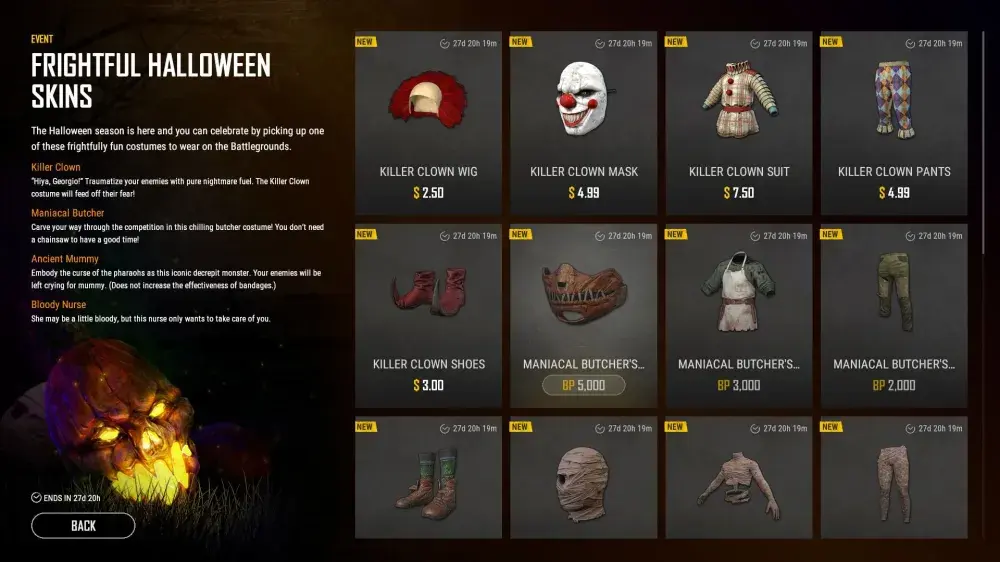Click the Maniacal Butcher description heading
The height and width of the screenshot is (562, 1000).
[68, 213]
